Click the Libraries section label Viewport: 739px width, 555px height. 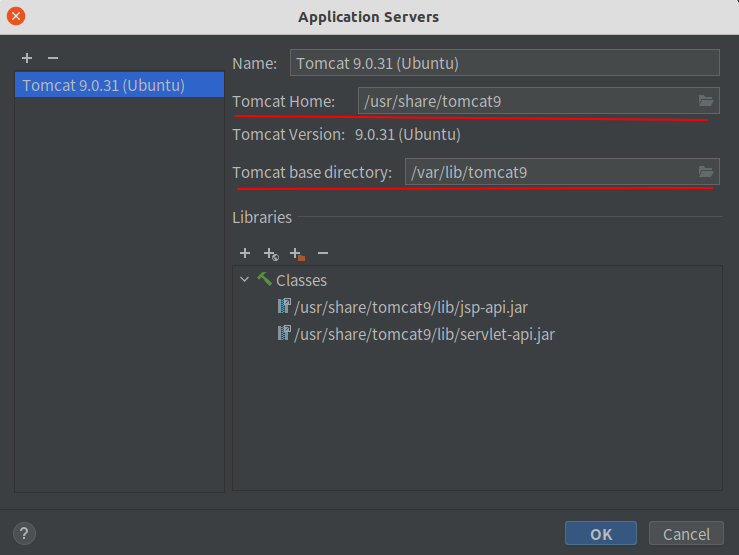click(x=262, y=217)
